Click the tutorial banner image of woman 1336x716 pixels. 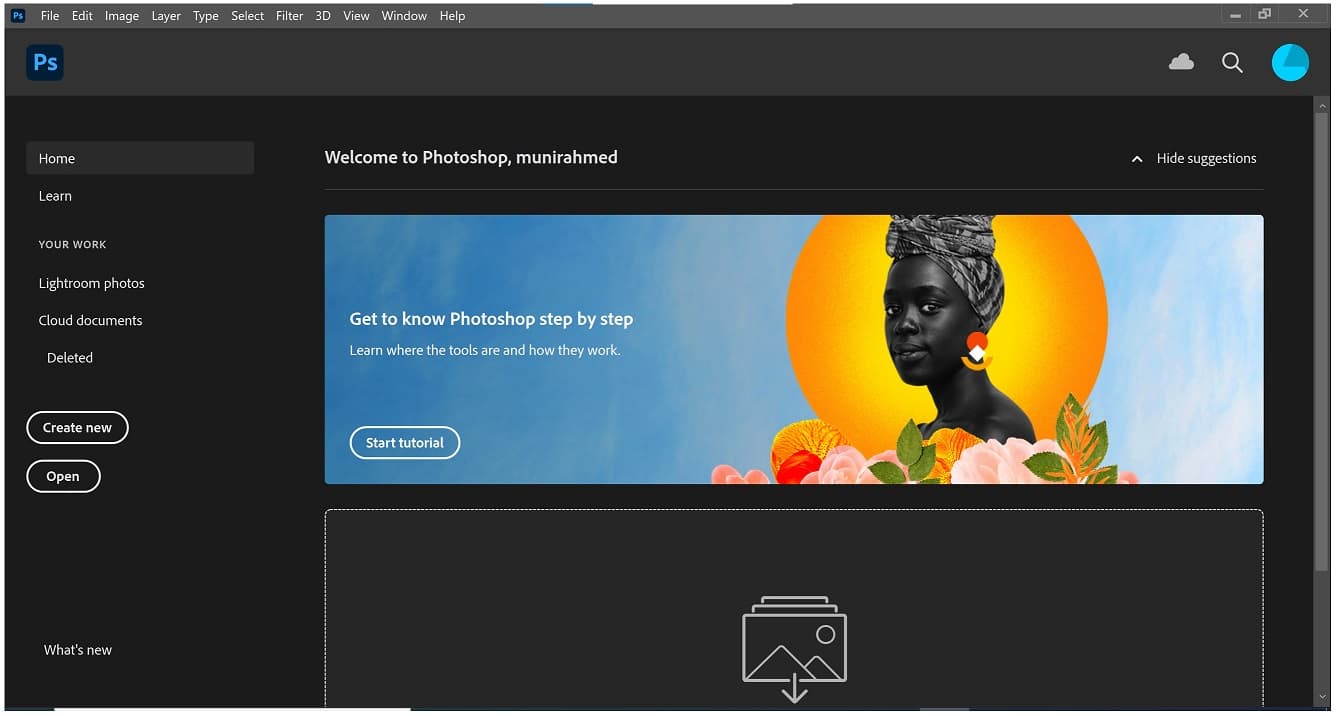pos(794,349)
